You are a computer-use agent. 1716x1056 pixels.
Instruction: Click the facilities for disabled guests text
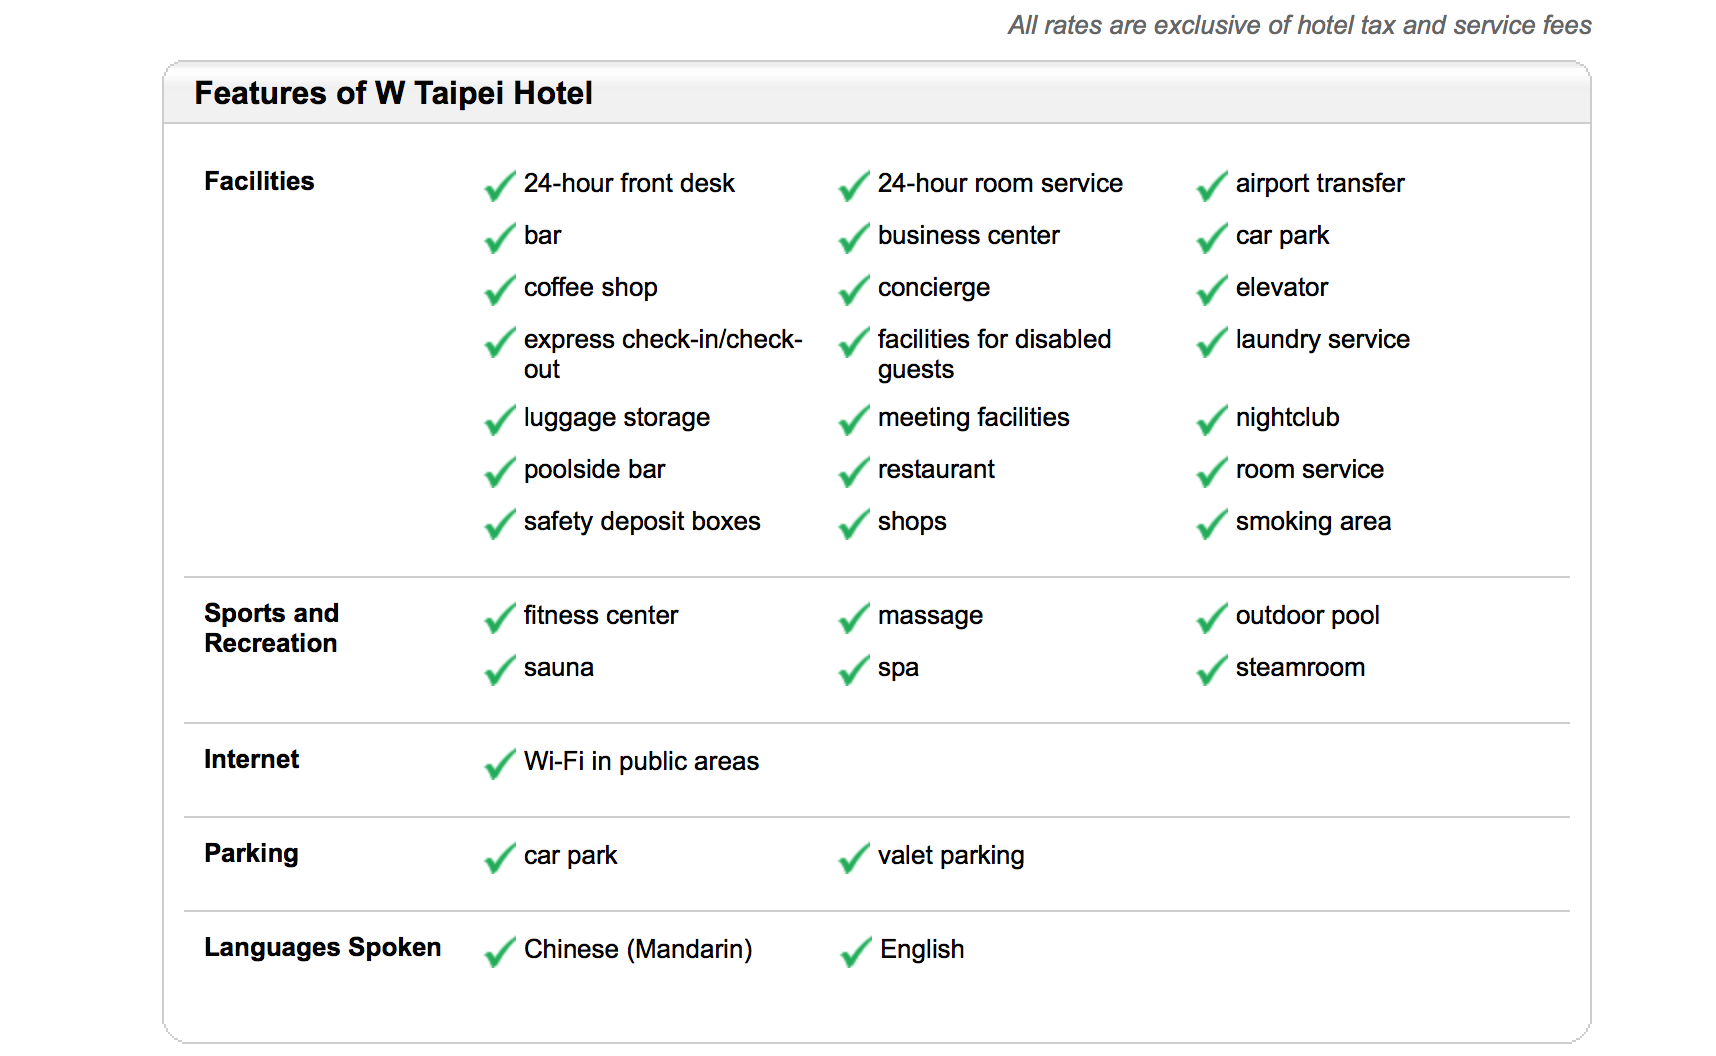click(x=995, y=354)
